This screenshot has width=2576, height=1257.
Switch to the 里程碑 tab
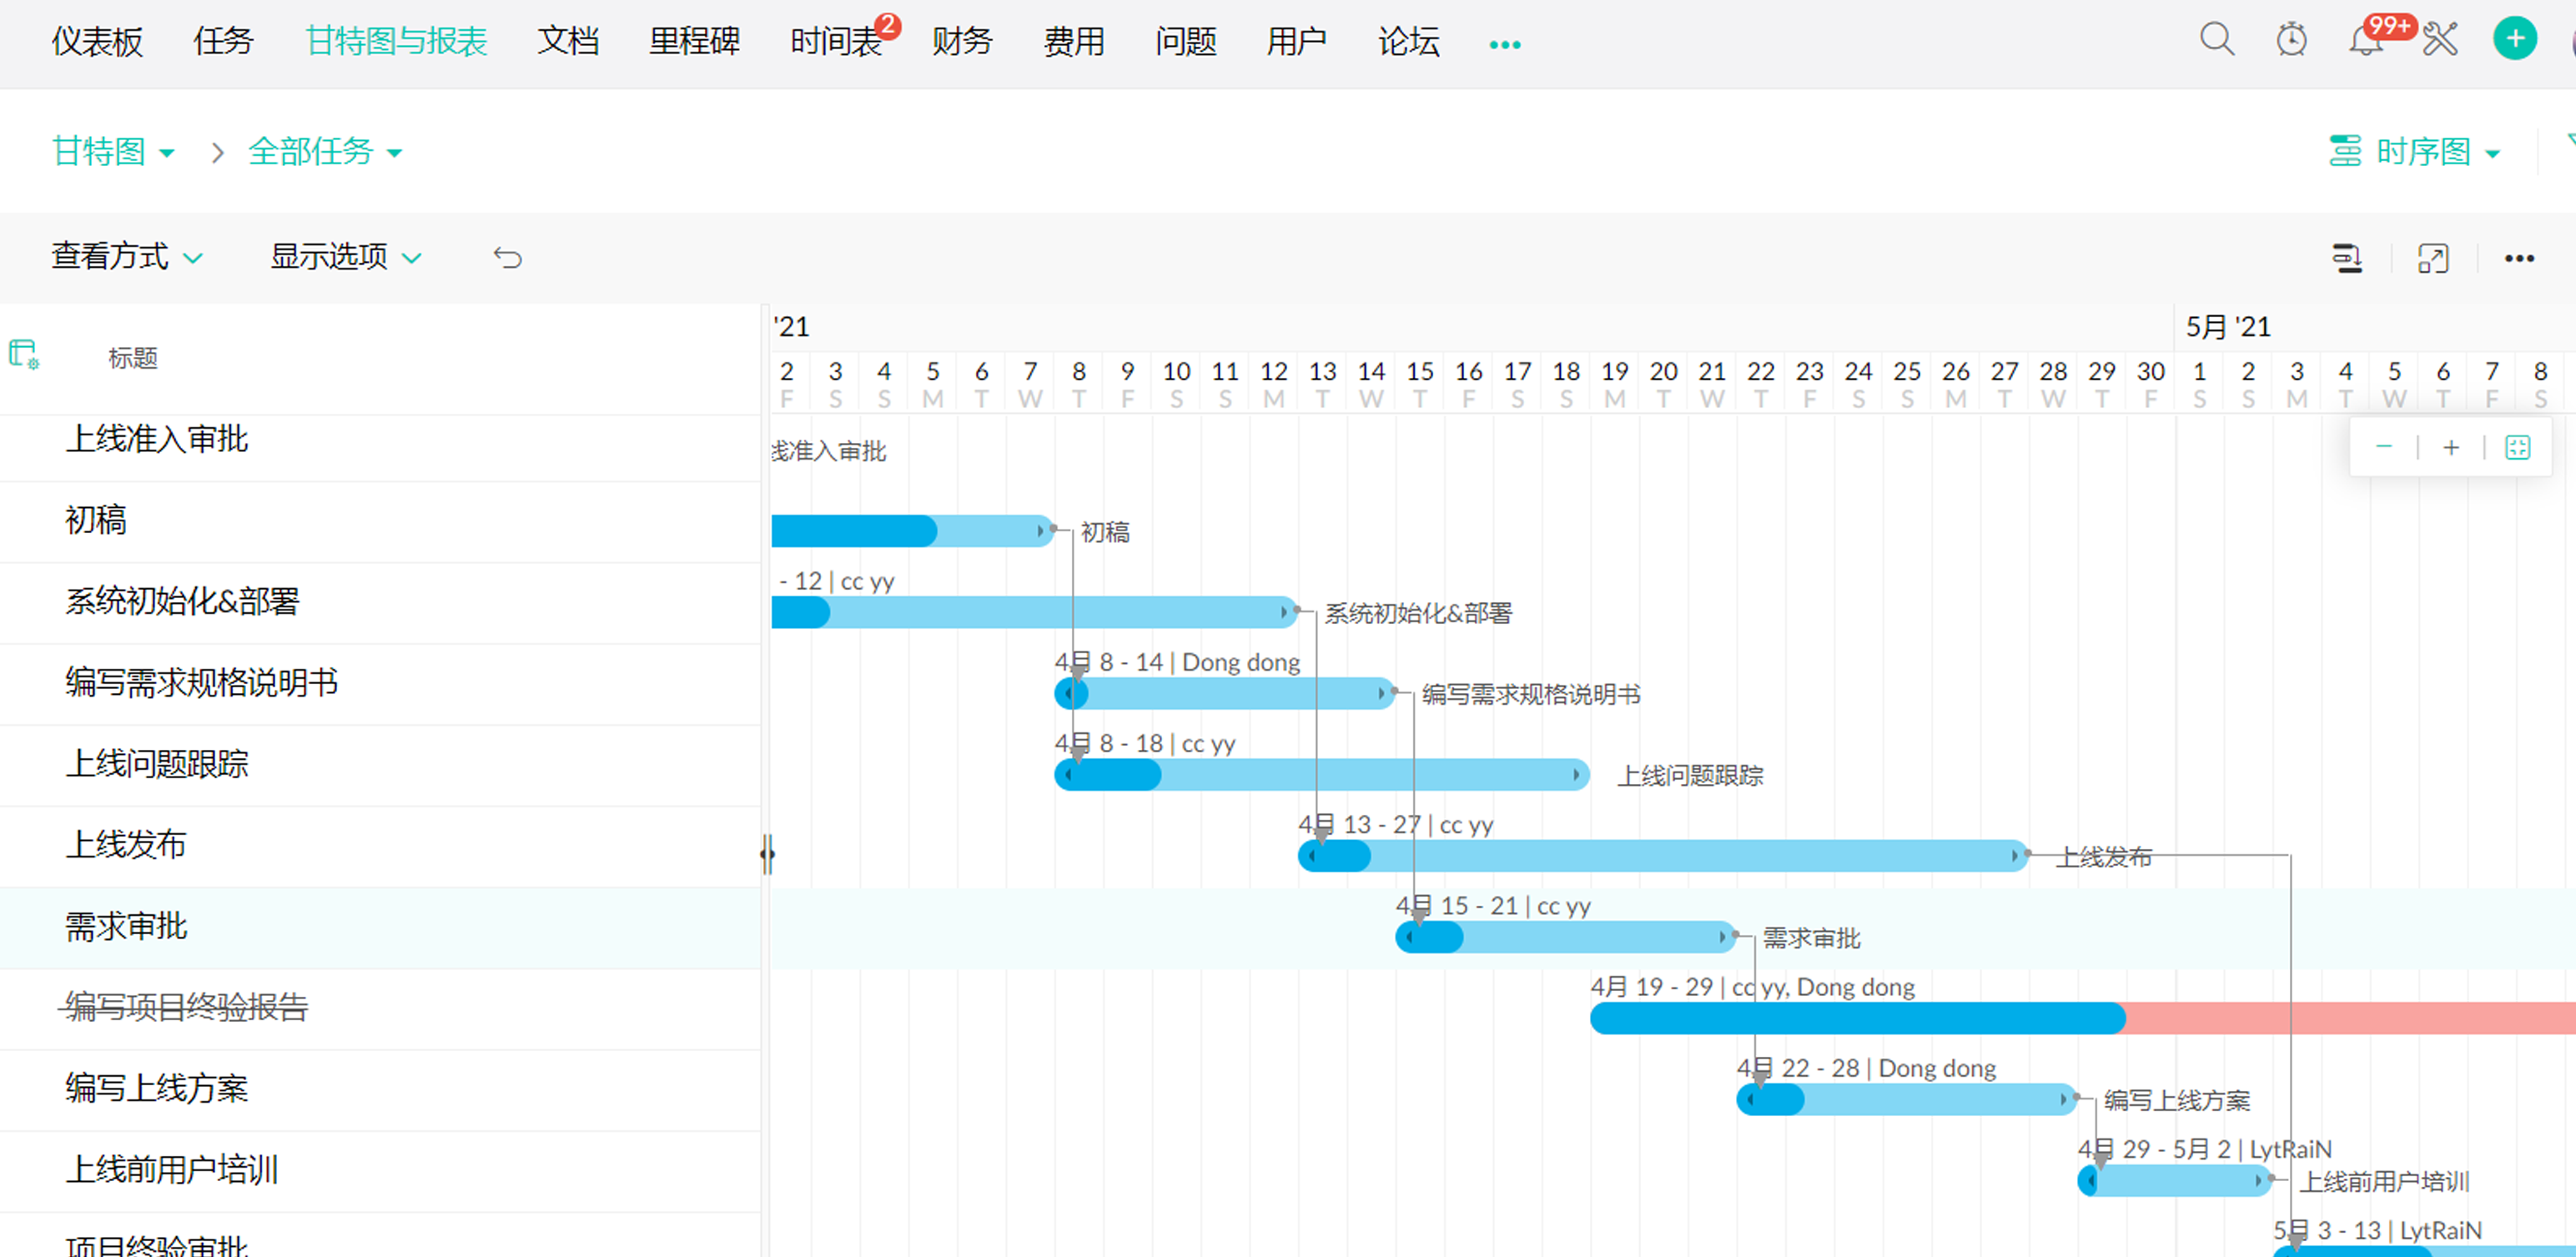click(694, 41)
